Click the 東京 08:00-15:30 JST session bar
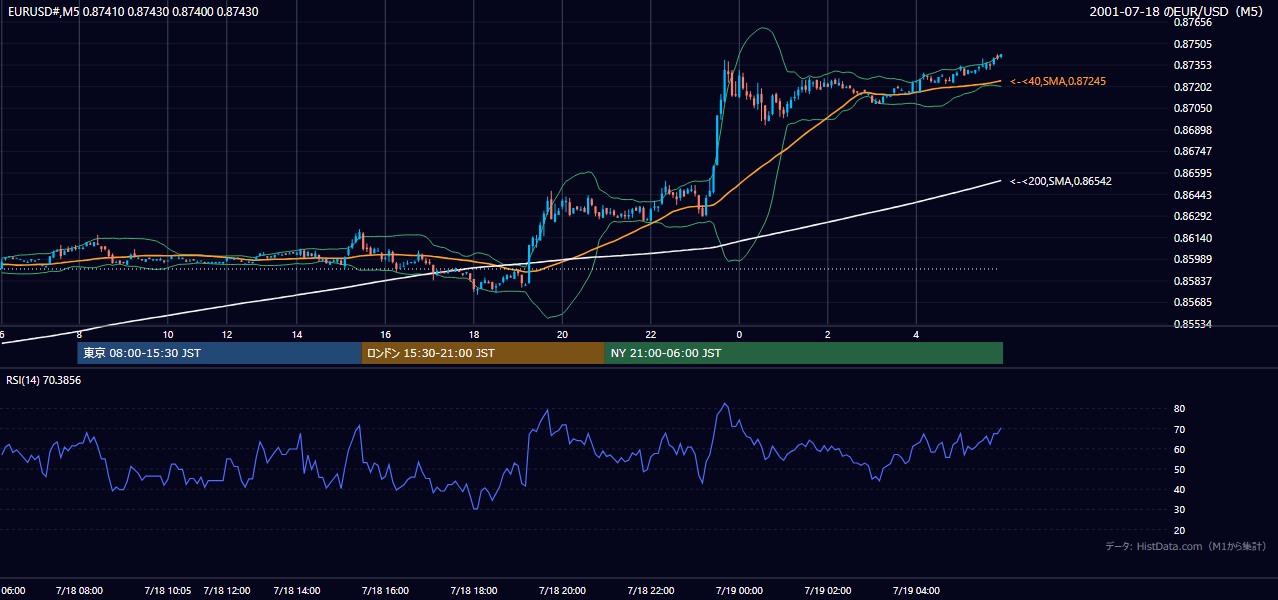 click(219, 353)
